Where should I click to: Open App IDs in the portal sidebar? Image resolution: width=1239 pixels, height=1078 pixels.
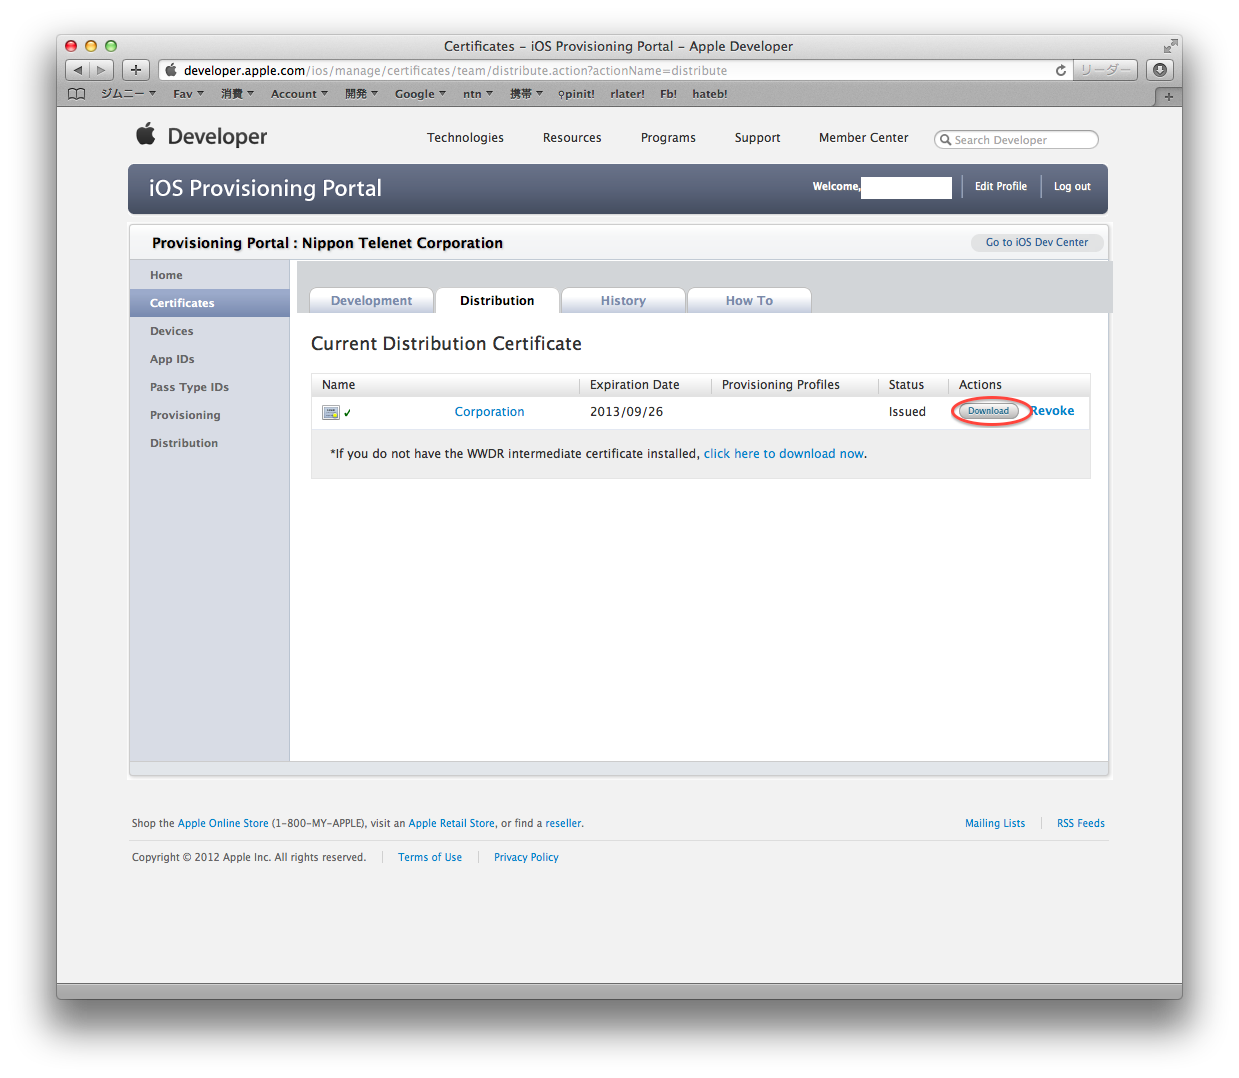pos(210,359)
